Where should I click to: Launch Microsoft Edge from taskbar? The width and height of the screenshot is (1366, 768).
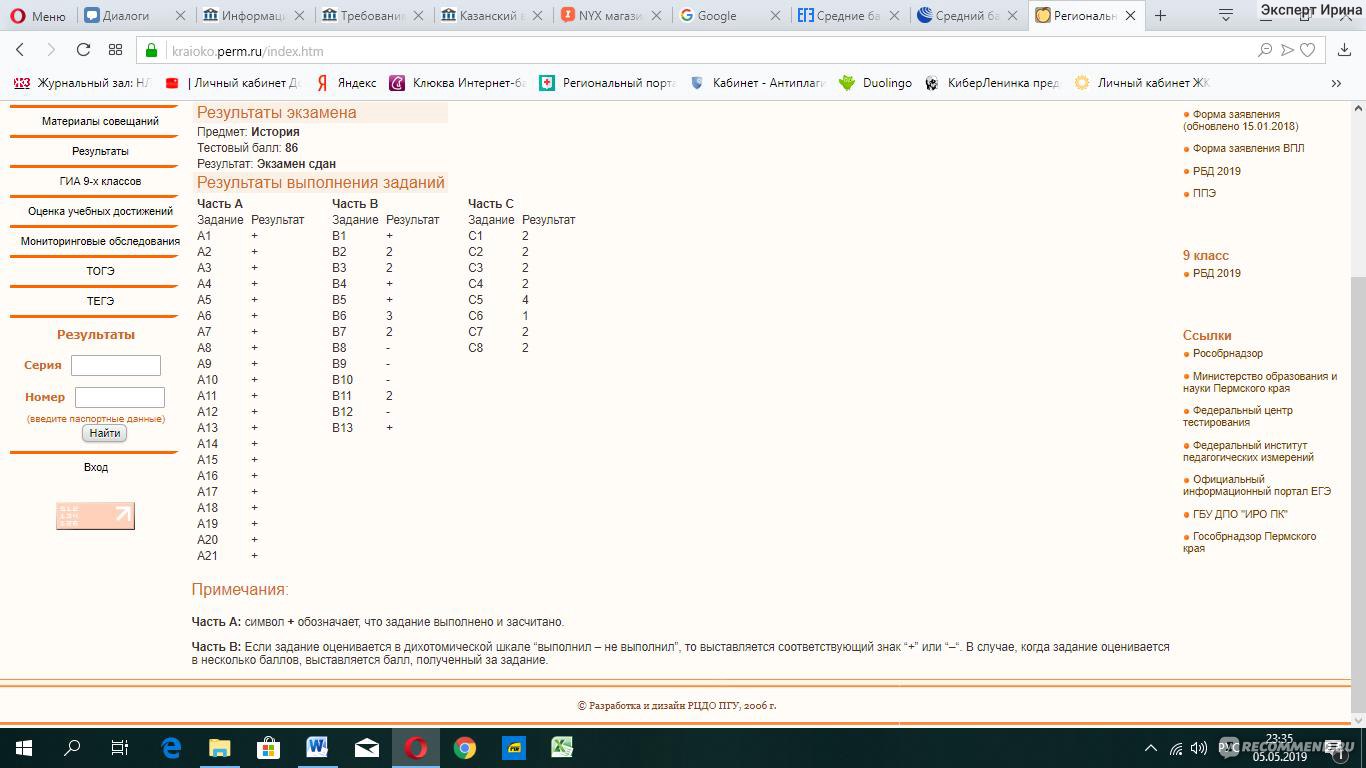(170, 747)
